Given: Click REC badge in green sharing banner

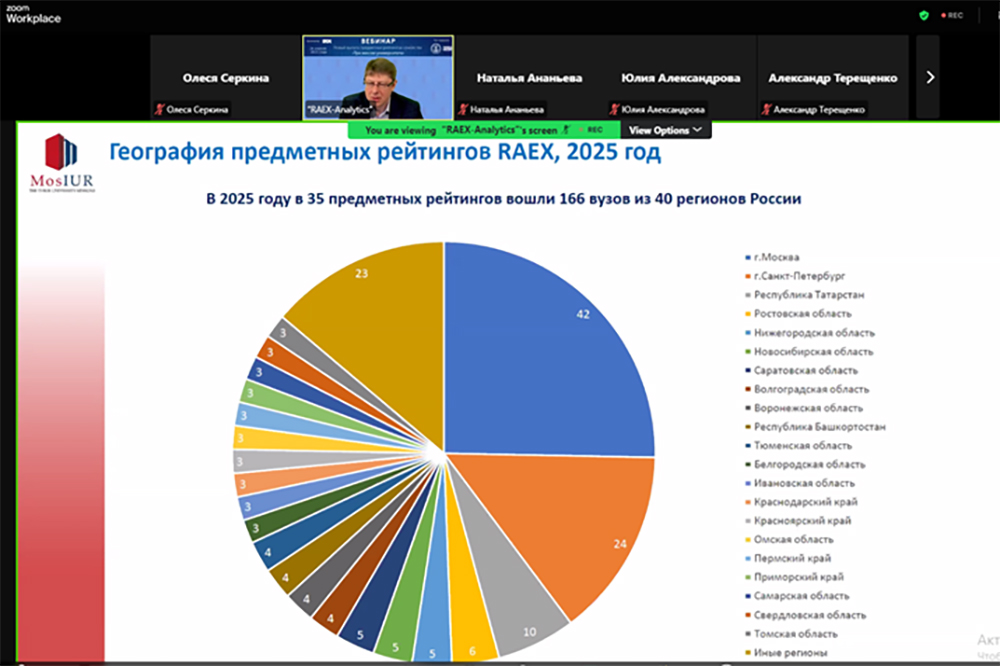Looking at the screenshot, I should 594,130.
